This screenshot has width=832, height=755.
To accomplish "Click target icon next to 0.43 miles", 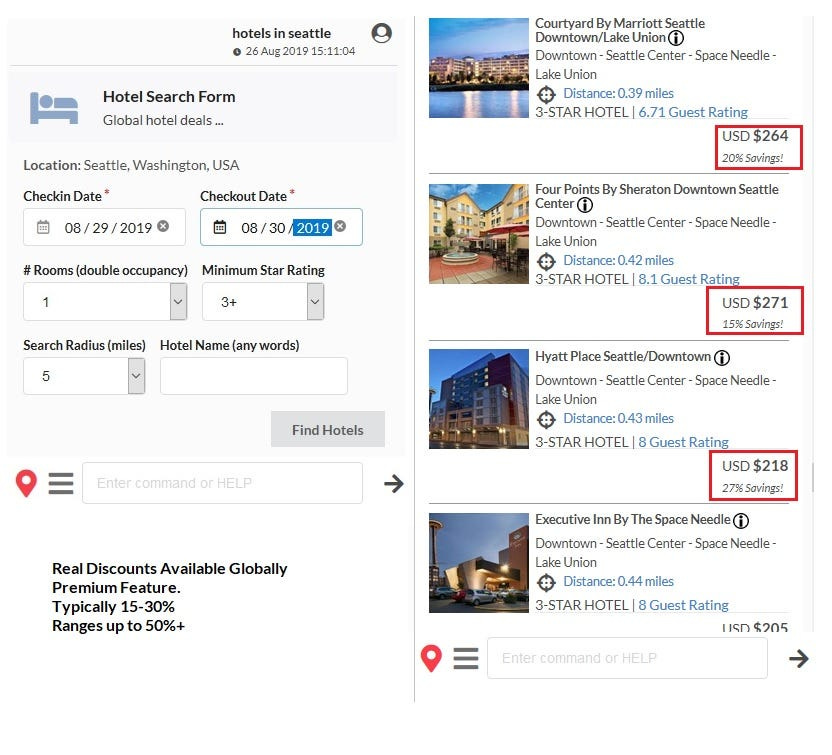I will 546,420.
